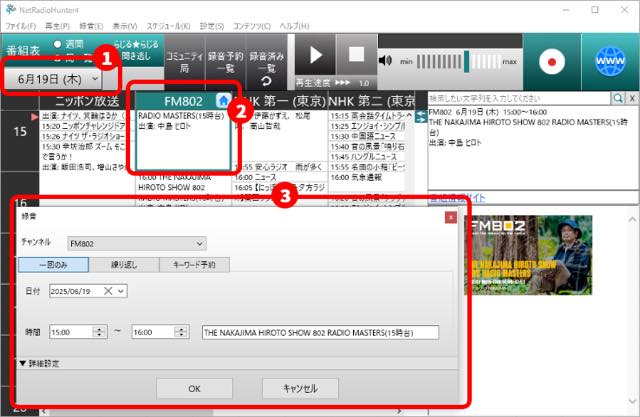Click the home icon on FM802 header
640x417 pixels.
(x=223, y=100)
